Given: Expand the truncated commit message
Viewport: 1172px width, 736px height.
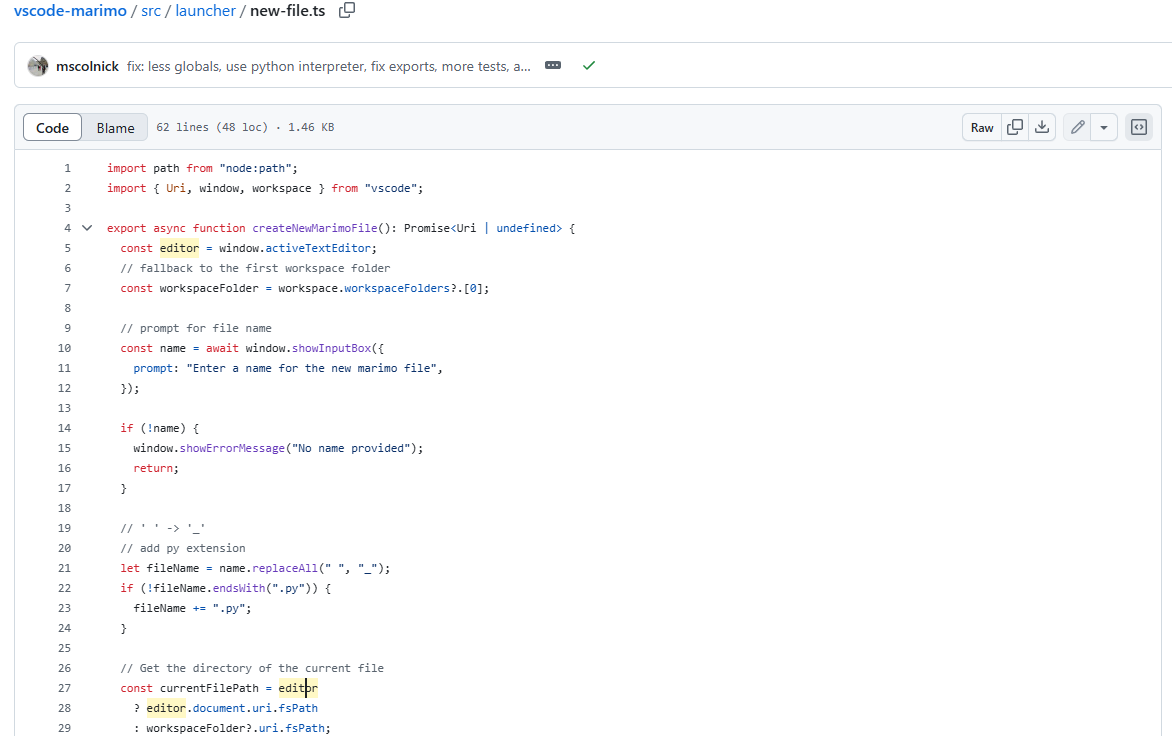Looking at the screenshot, I should 553,65.
